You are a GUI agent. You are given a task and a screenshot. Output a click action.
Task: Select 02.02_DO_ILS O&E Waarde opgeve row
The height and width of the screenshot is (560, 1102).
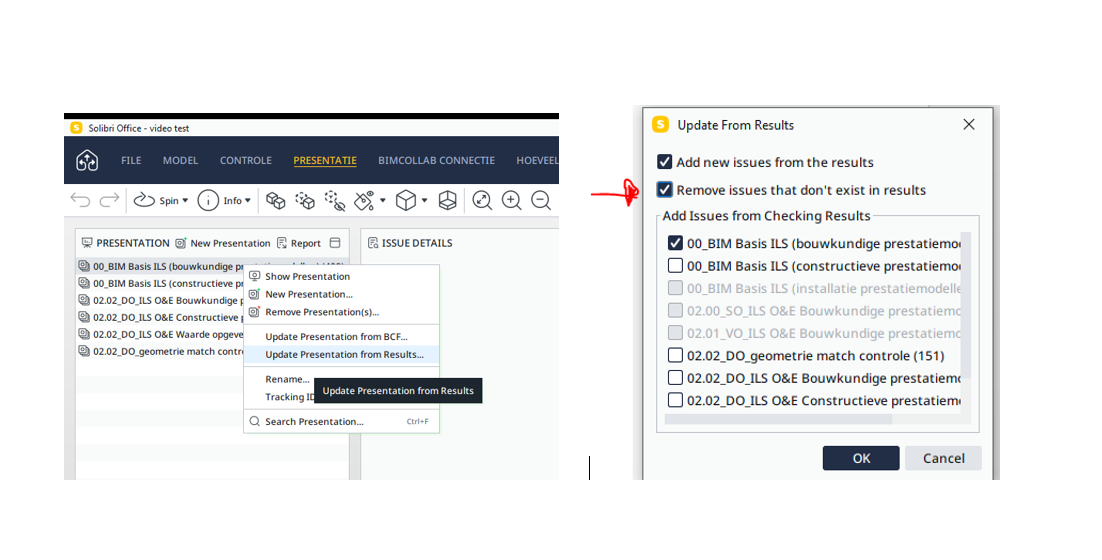coord(160,334)
